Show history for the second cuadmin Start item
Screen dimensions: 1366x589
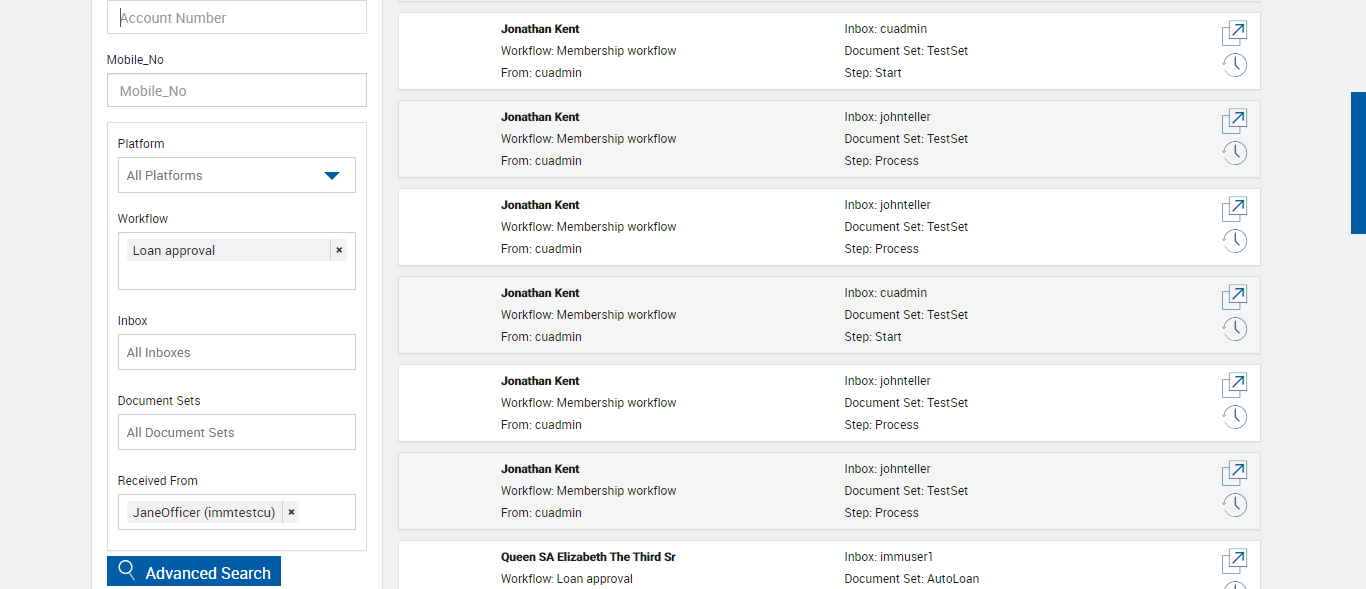[x=1235, y=329]
